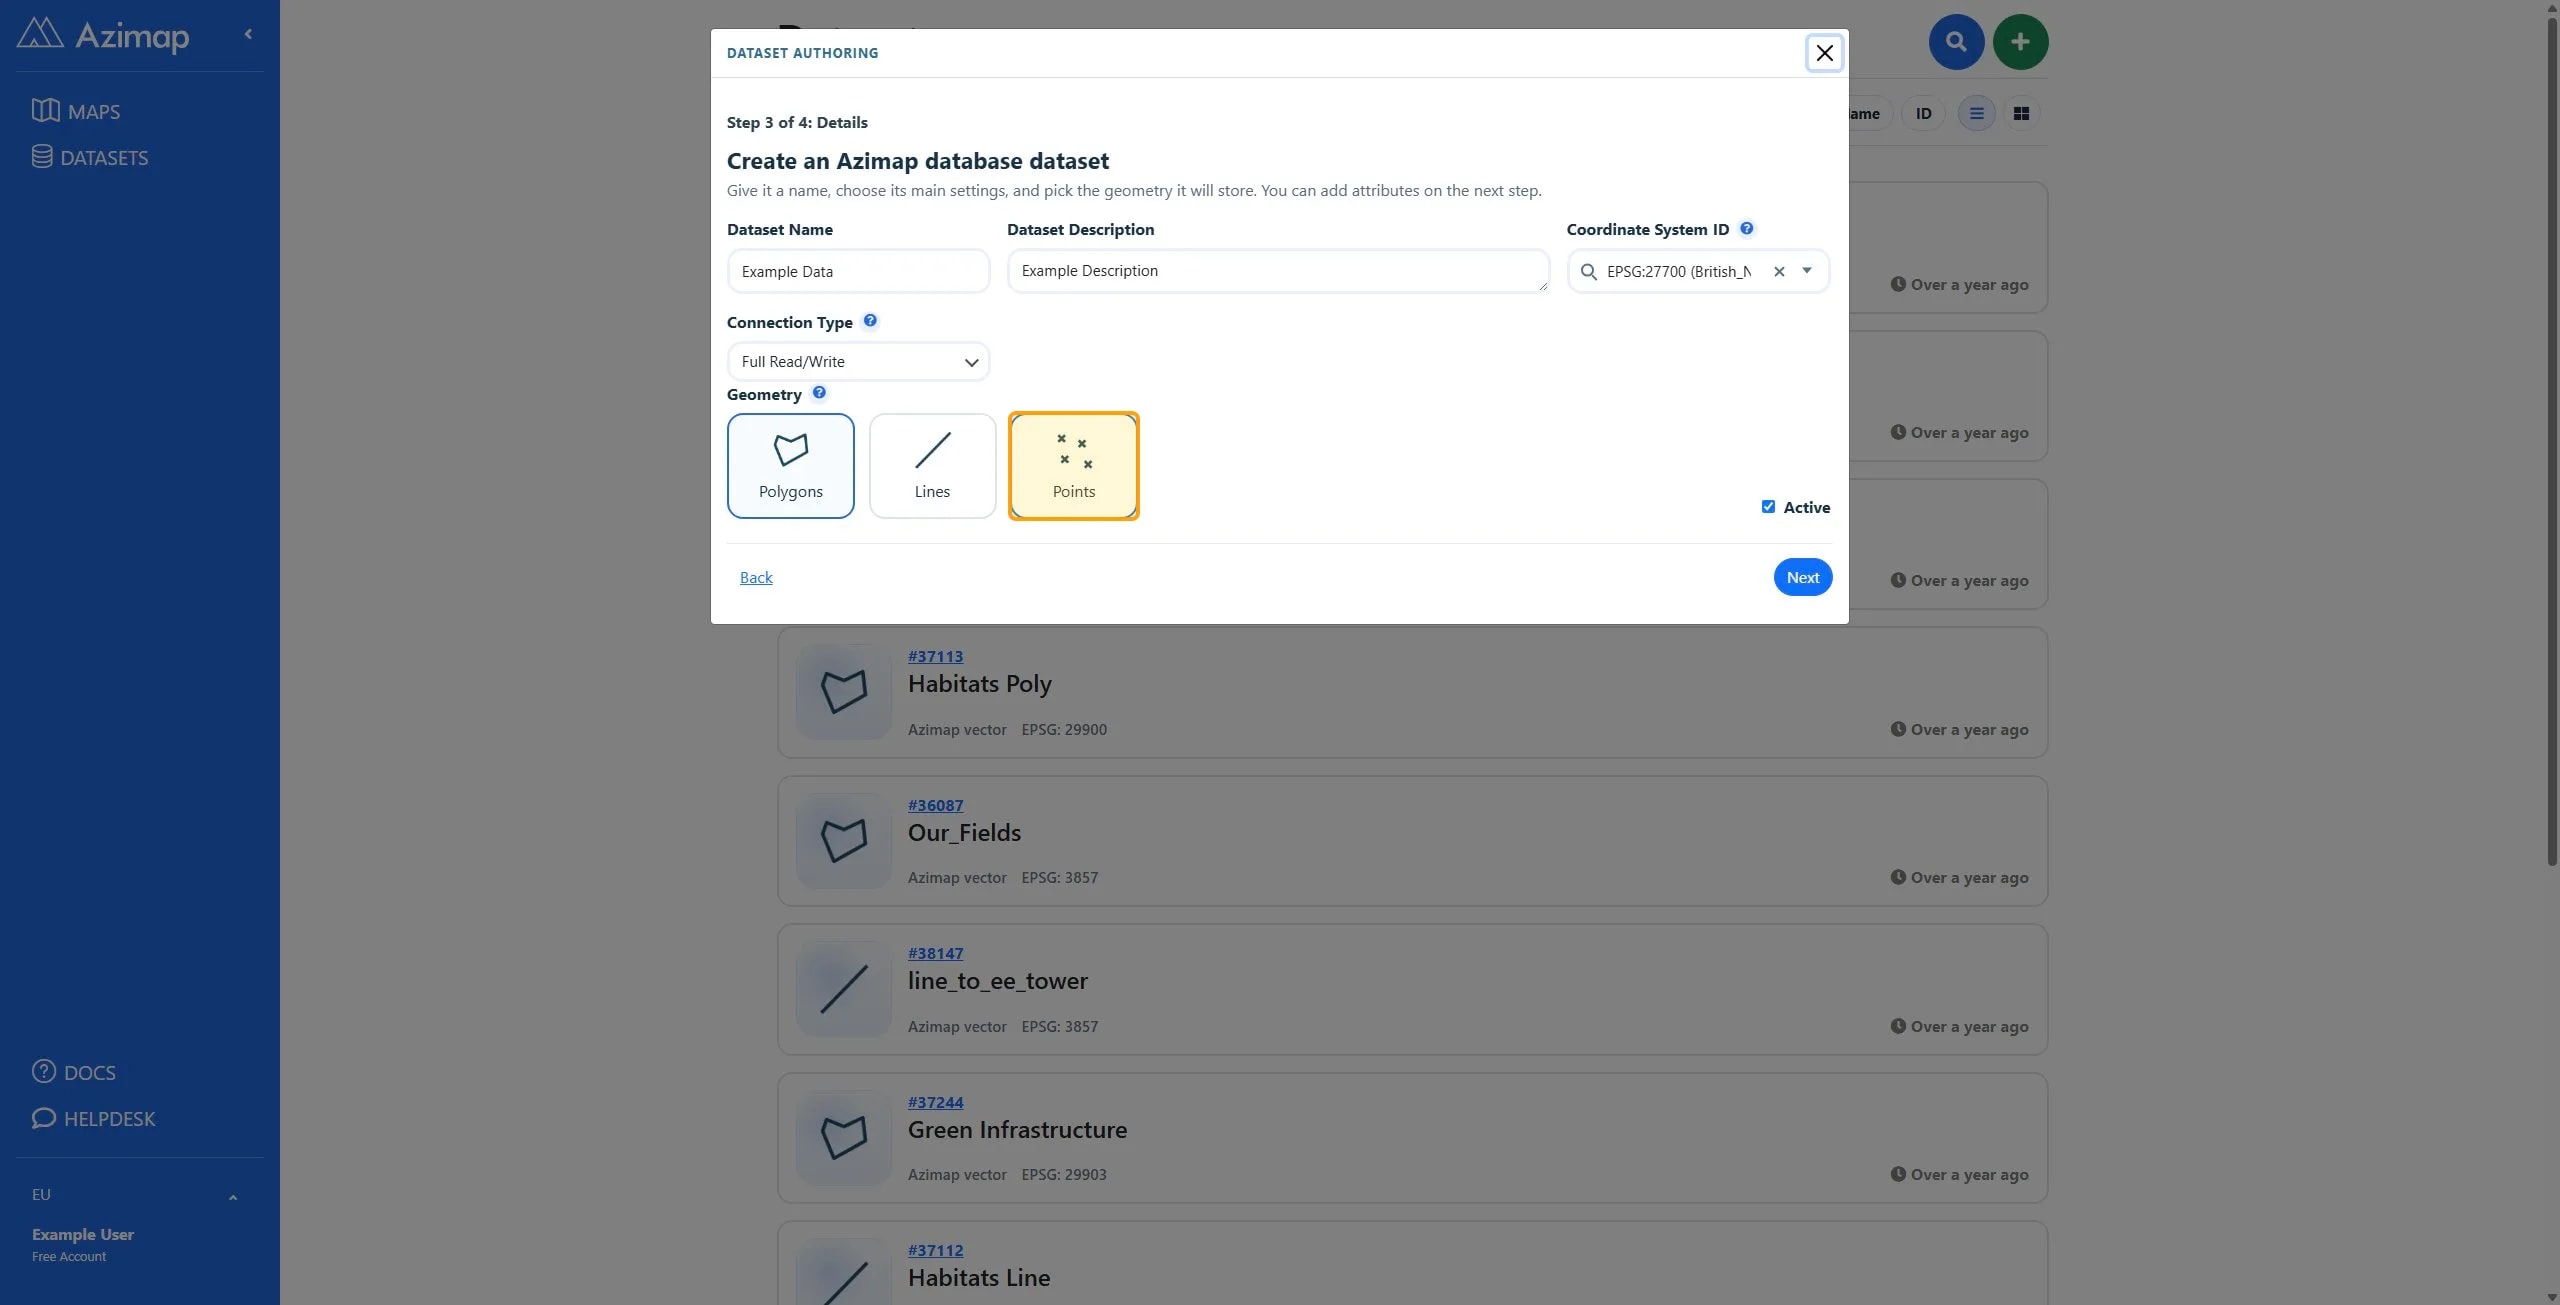
Task: Clear the selected EPSG:27700 coordinate system
Action: coord(1779,271)
